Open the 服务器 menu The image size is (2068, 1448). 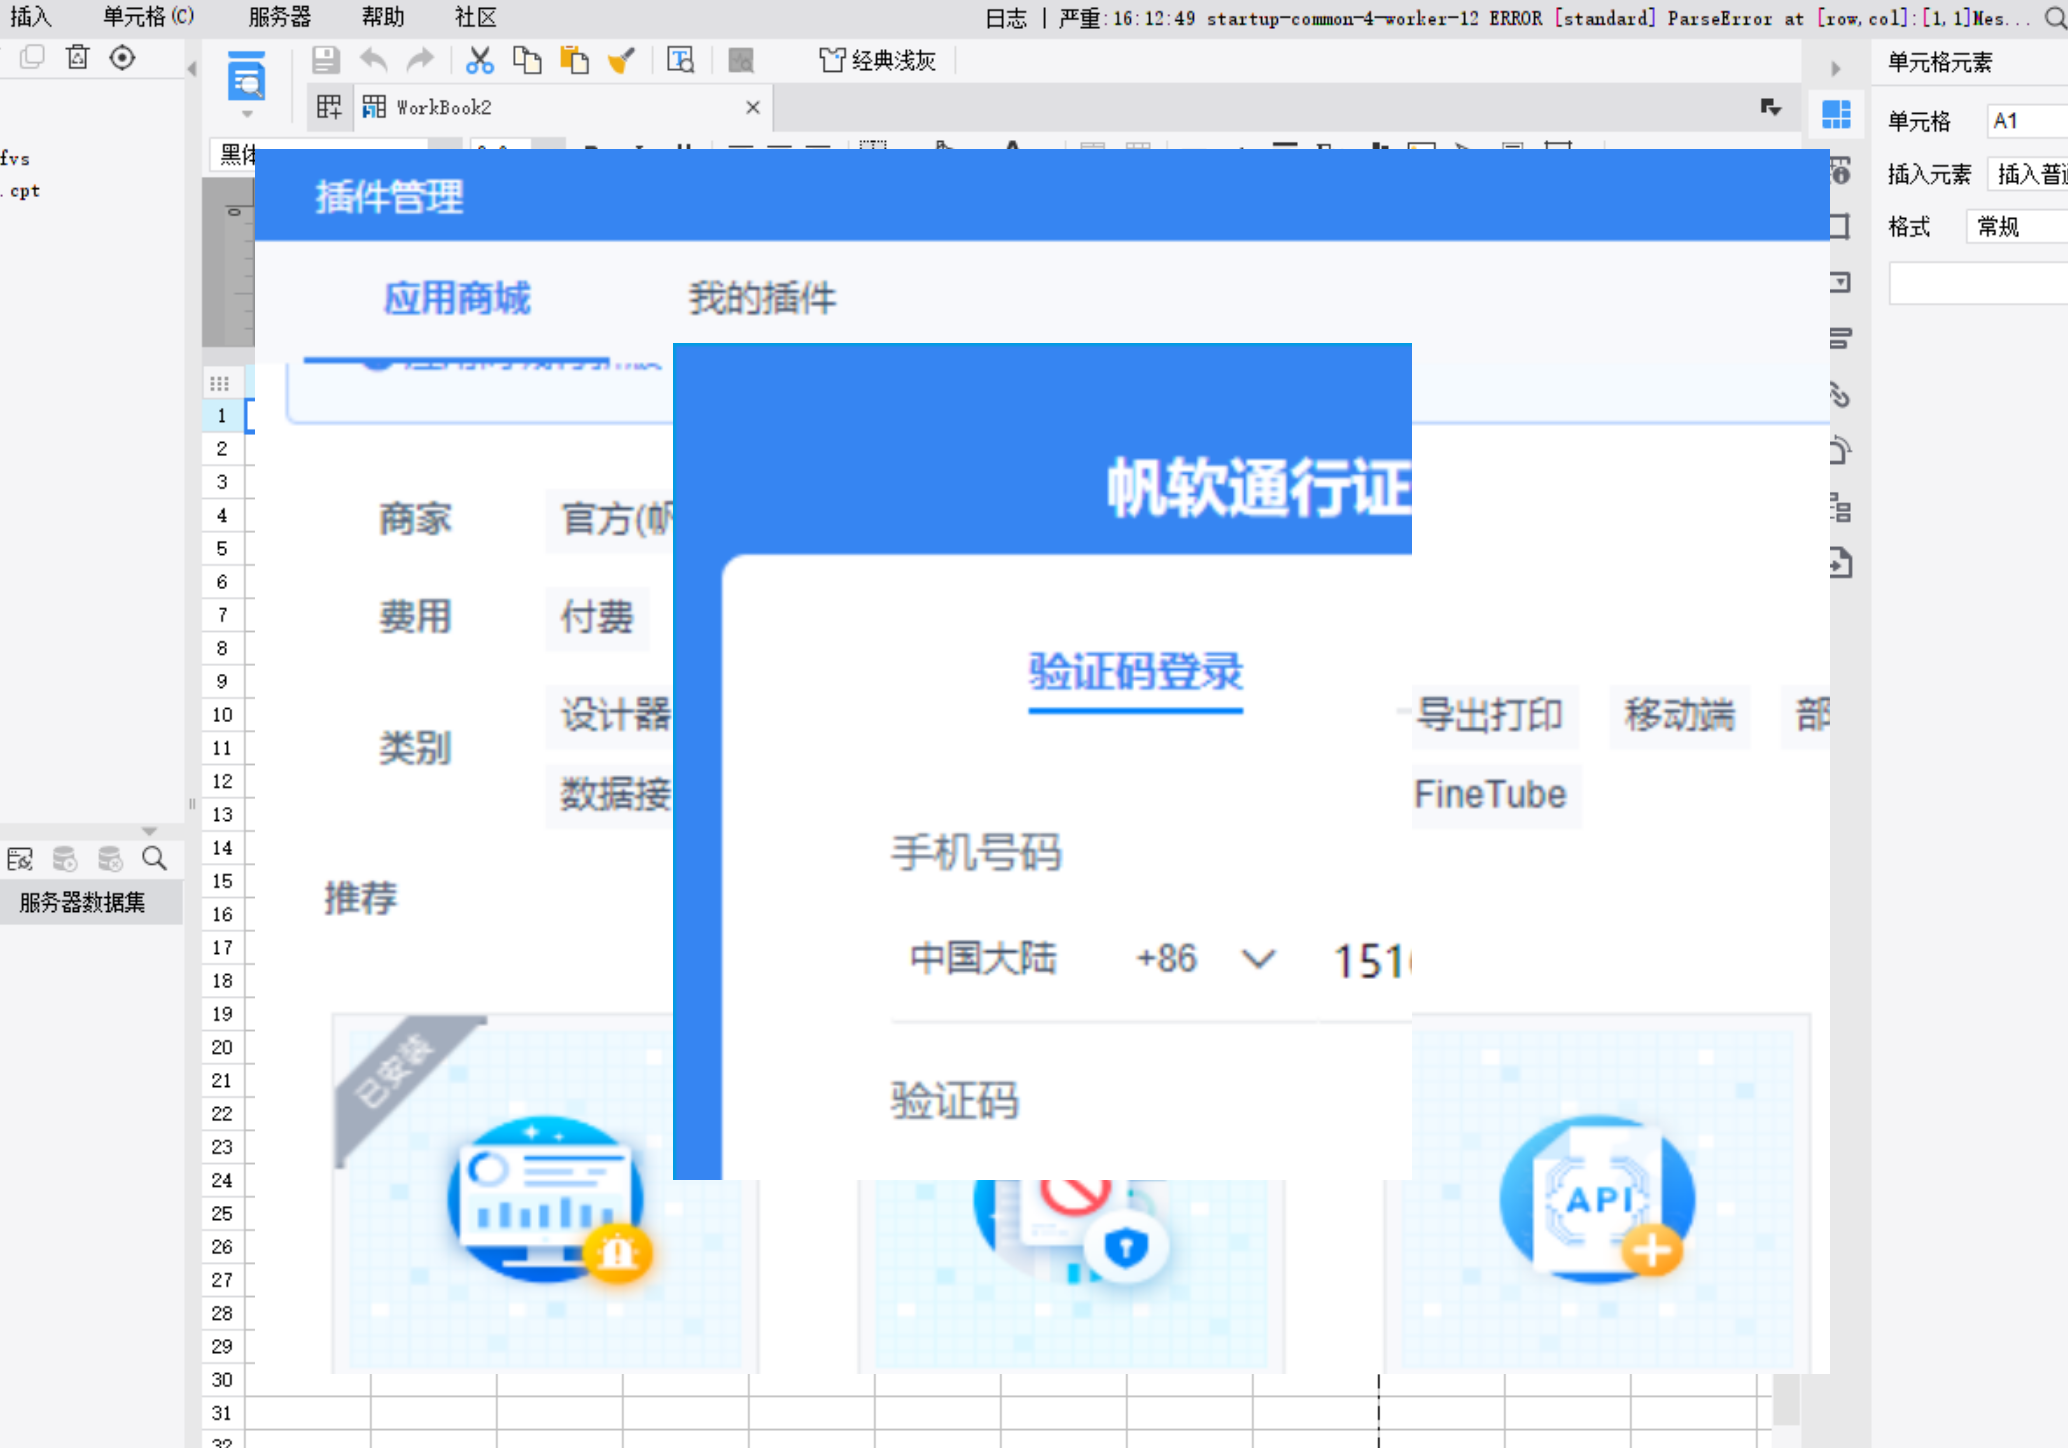tap(280, 17)
